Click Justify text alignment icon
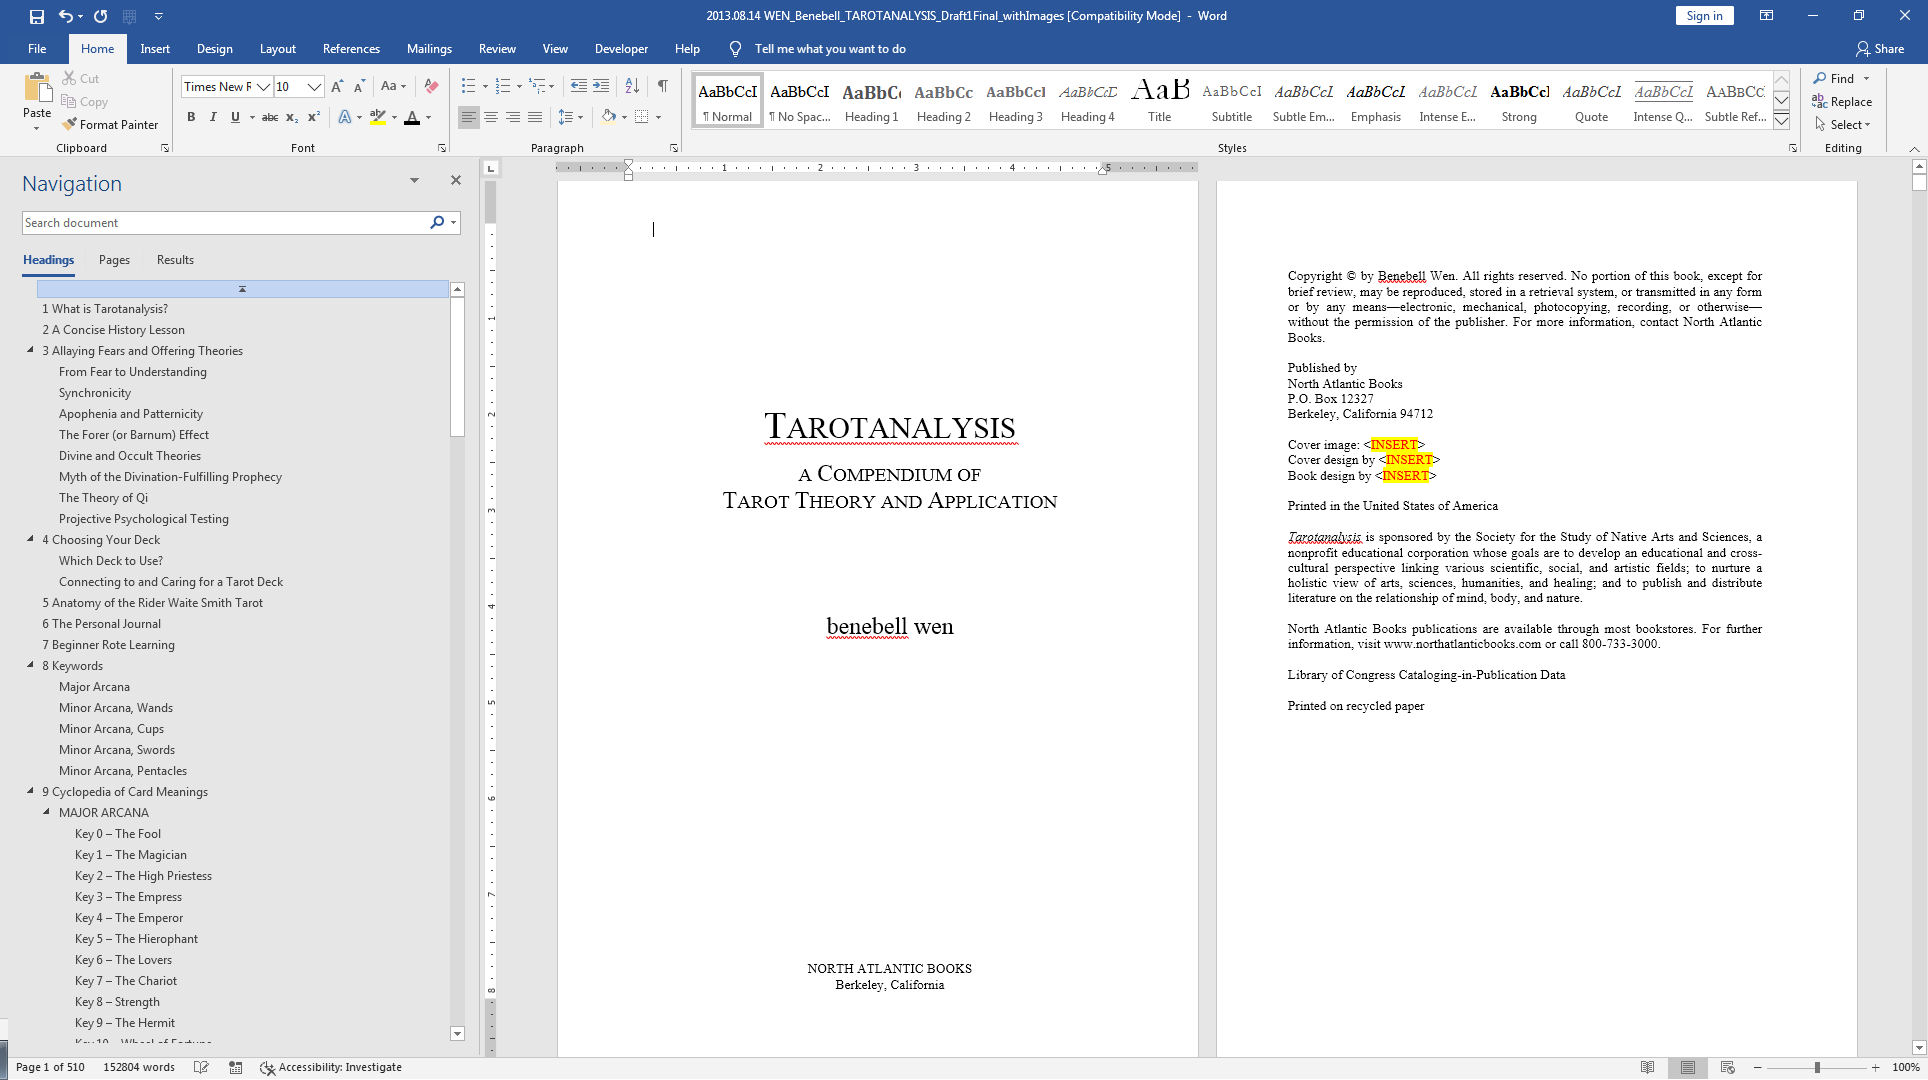This screenshot has width=1928, height=1080. [535, 117]
